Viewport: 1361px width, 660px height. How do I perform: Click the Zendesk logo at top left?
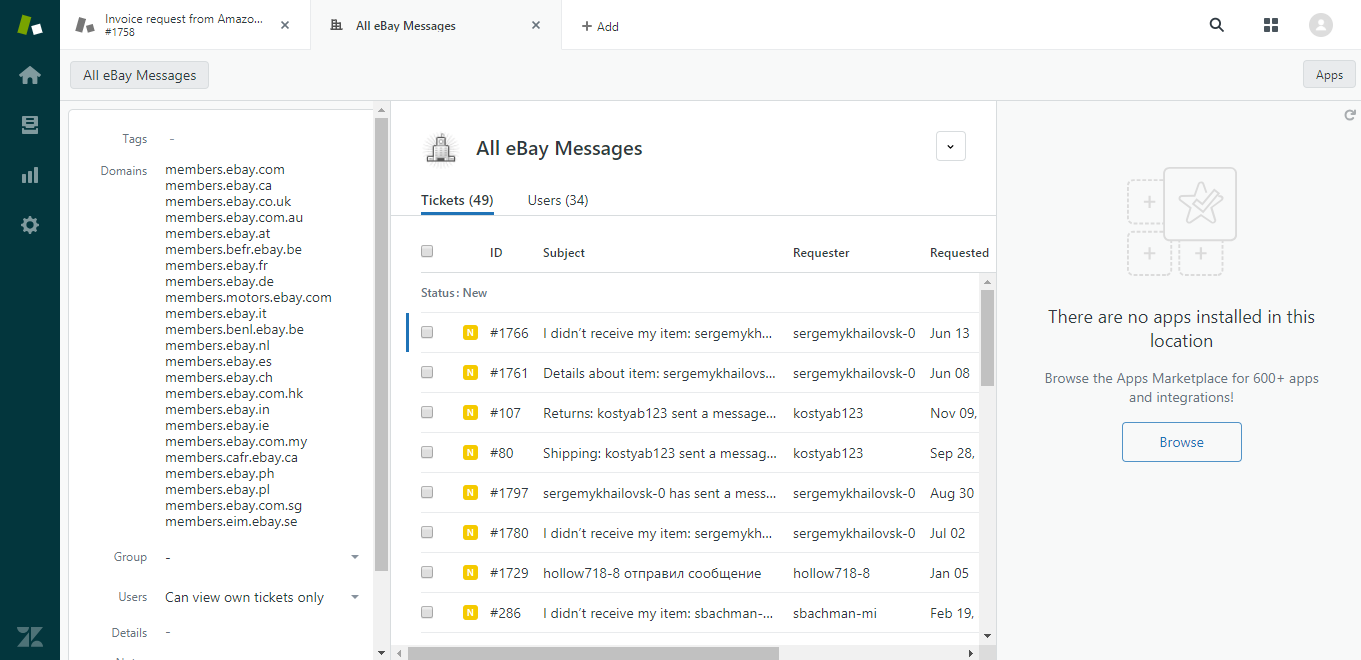[30, 25]
